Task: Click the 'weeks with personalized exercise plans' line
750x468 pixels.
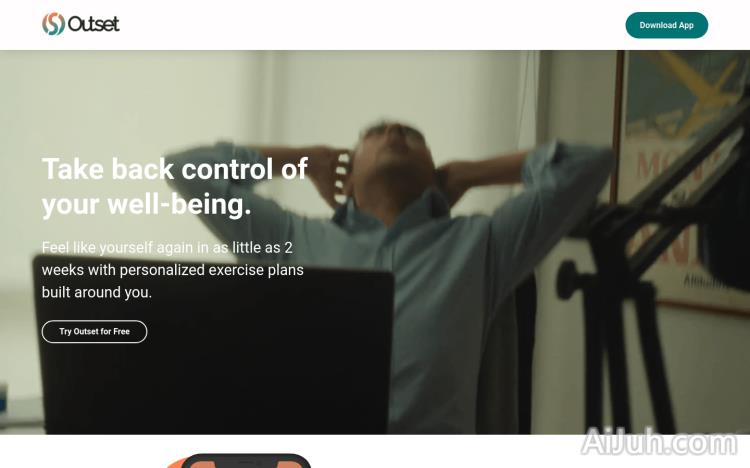Action: tap(173, 270)
